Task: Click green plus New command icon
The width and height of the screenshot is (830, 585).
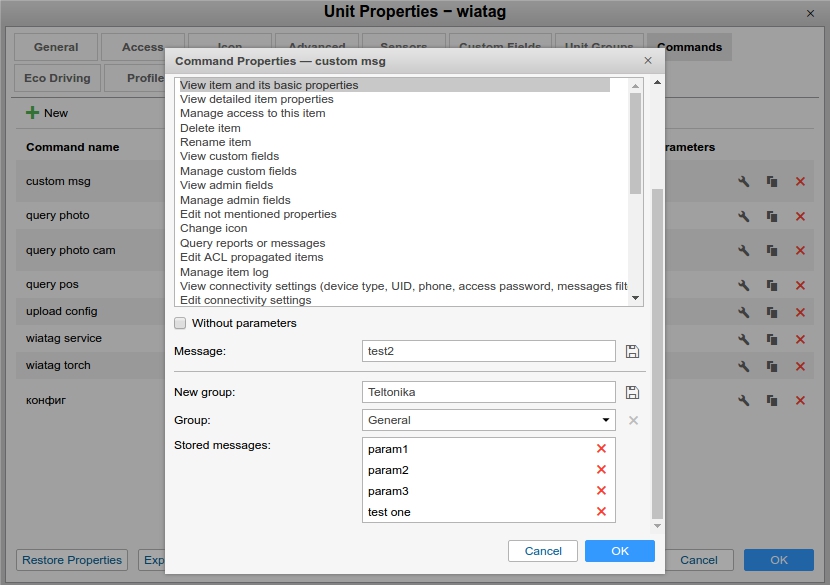Action: [x=33, y=113]
